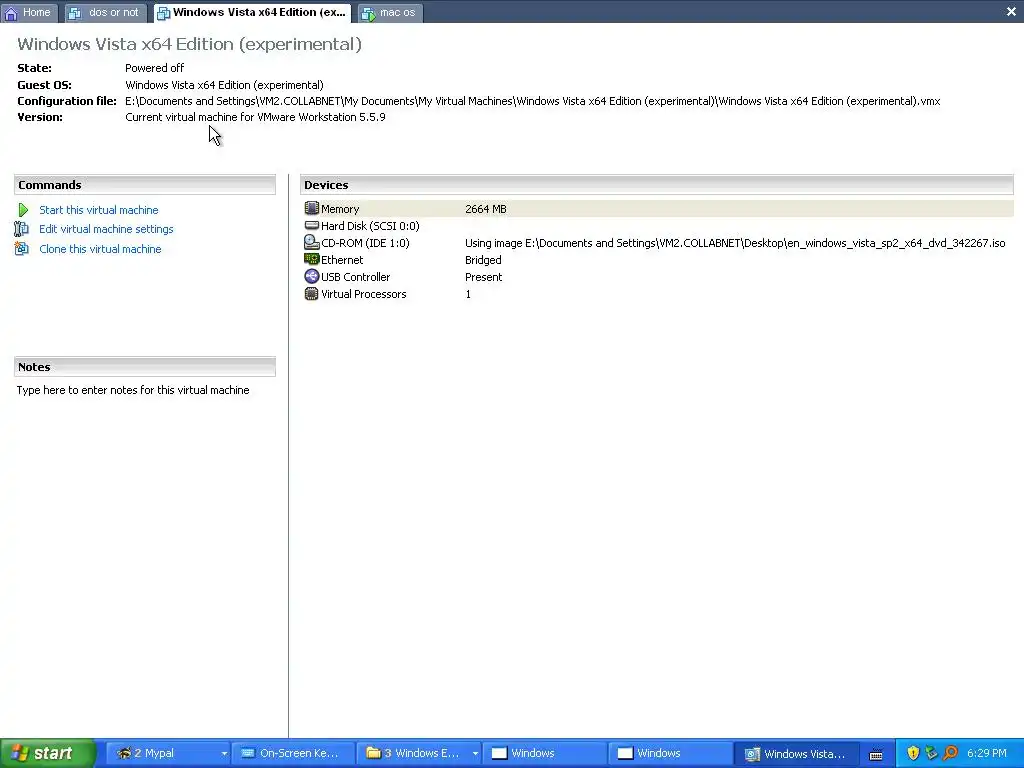Click the Notes panel header

click(x=145, y=367)
